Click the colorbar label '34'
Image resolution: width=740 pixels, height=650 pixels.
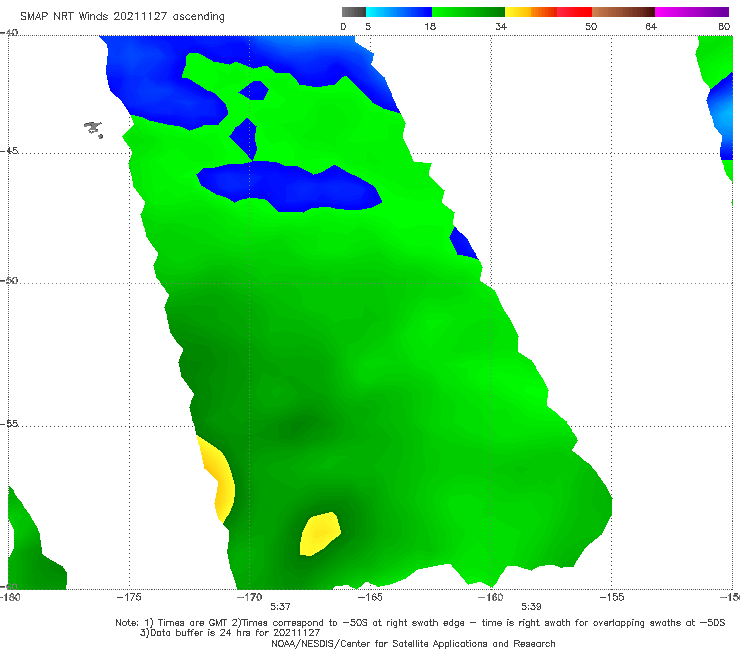click(501, 27)
